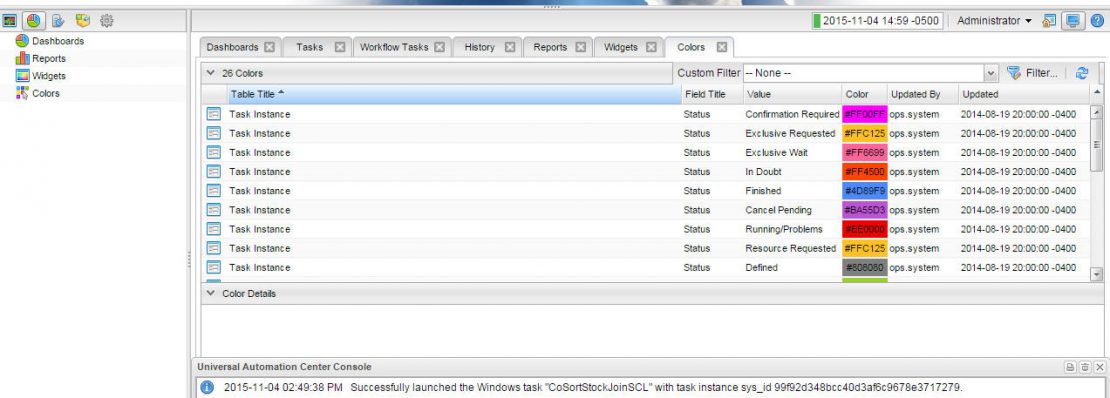
Task: Close the Reports tab
Action: [580, 47]
